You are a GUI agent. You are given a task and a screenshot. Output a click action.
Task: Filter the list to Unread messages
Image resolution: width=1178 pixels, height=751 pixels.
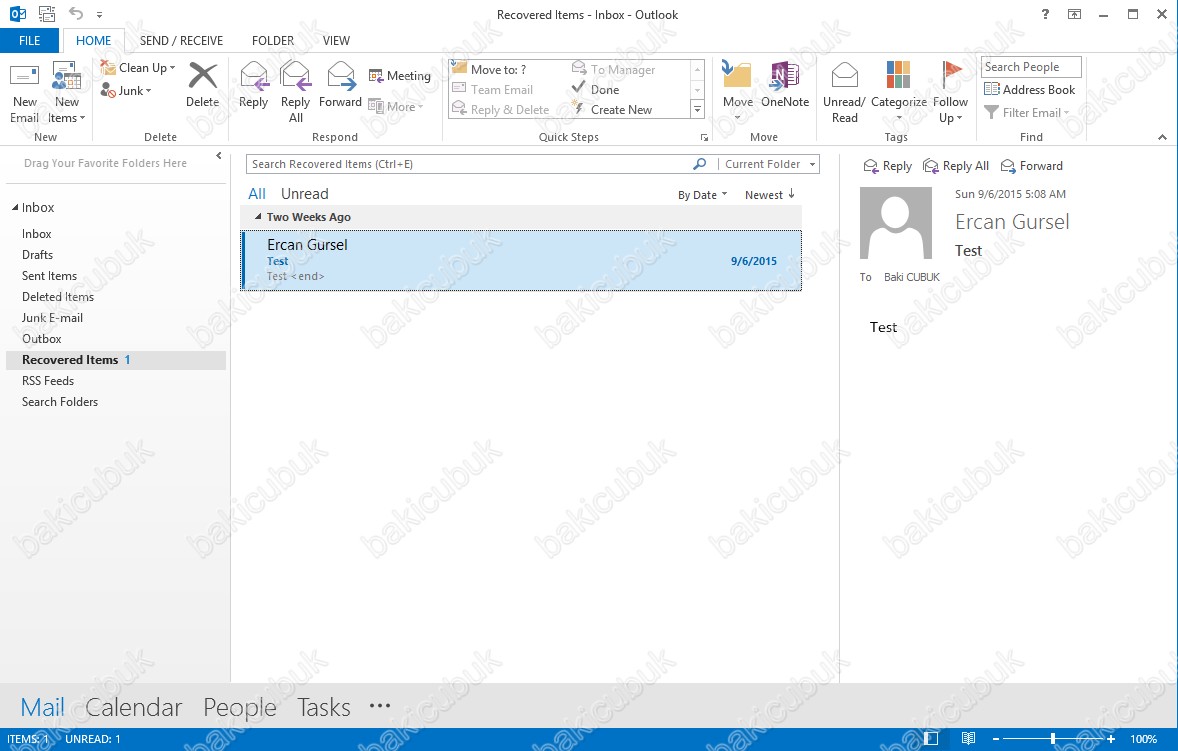[x=304, y=194]
